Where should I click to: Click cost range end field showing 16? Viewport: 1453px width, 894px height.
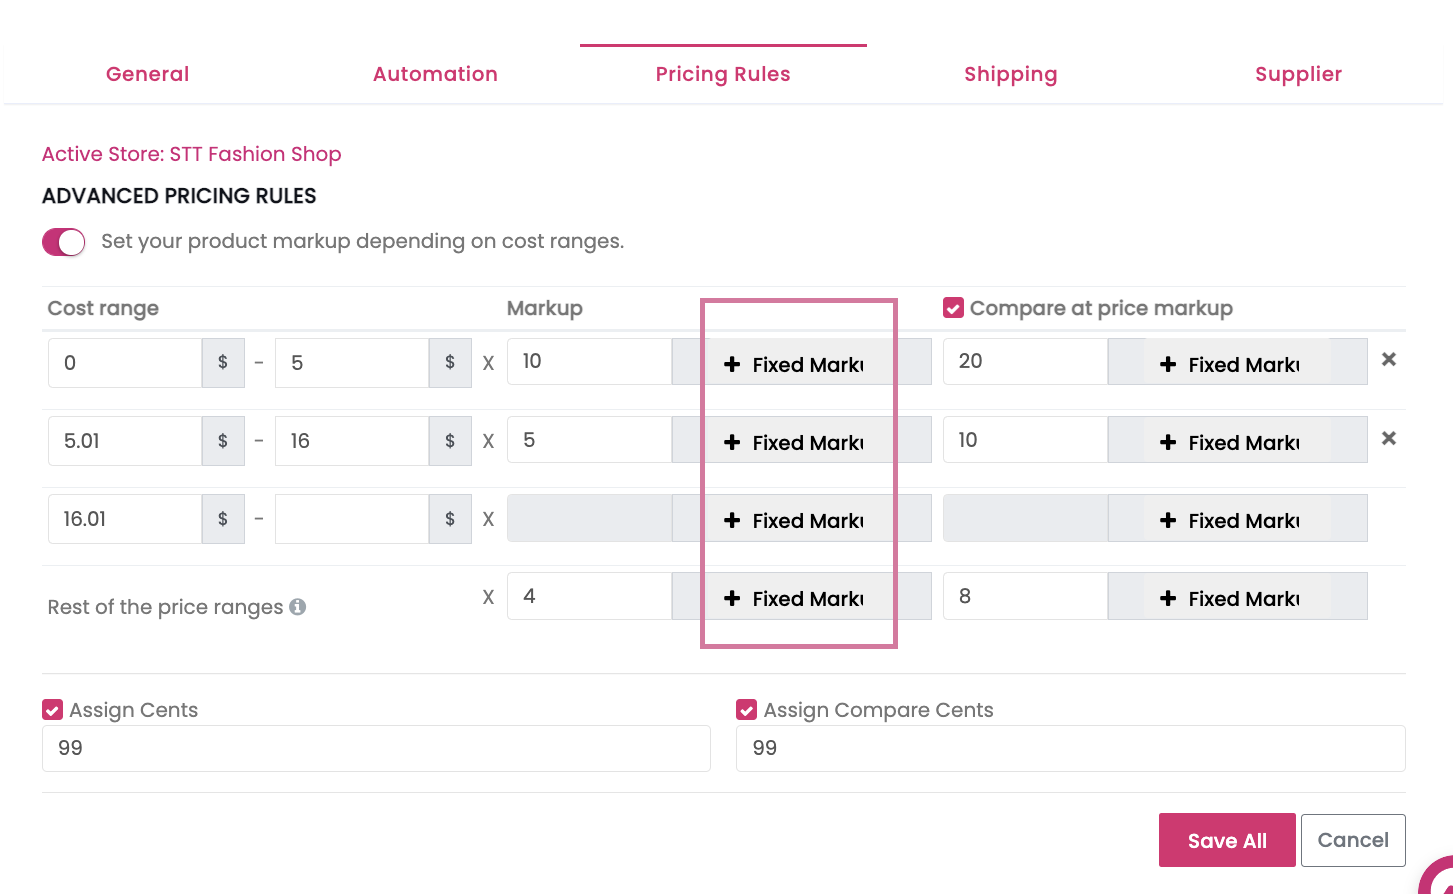tap(352, 440)
